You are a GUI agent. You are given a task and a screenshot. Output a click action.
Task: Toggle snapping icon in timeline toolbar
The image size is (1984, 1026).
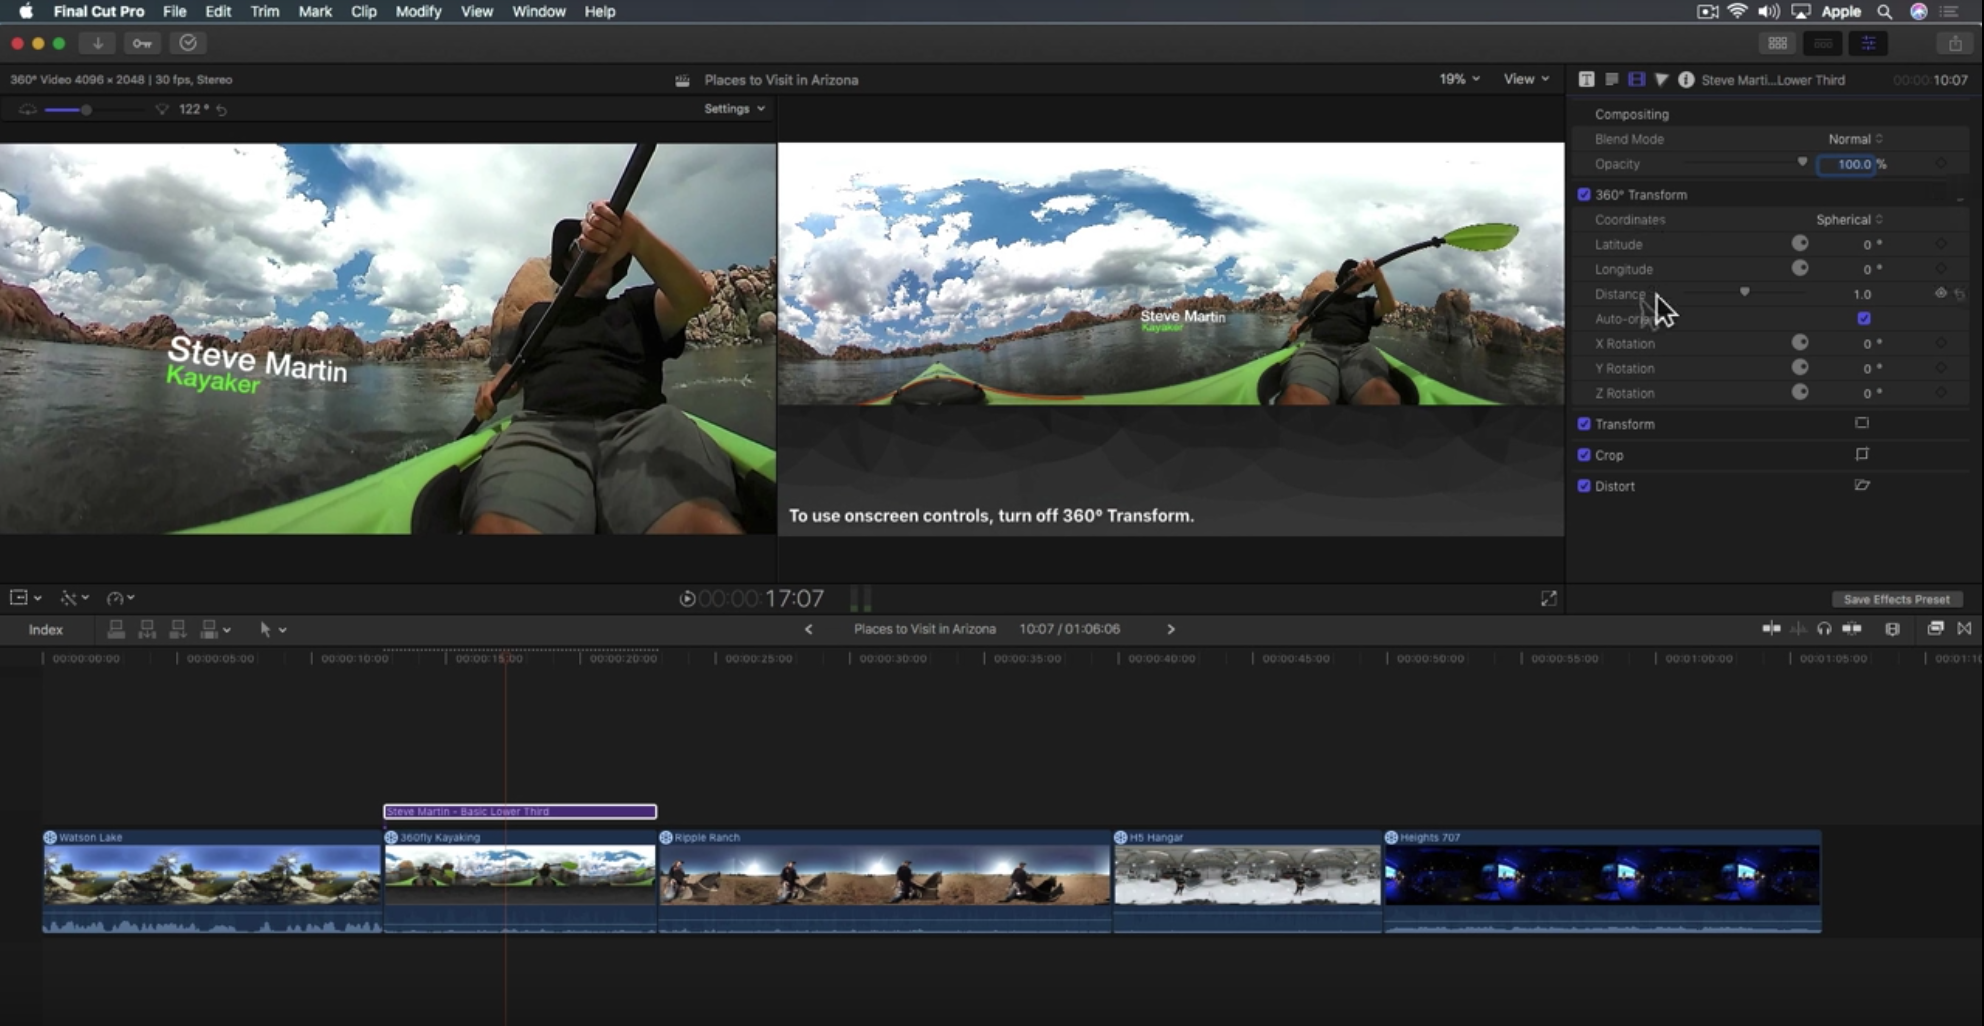1852,628
